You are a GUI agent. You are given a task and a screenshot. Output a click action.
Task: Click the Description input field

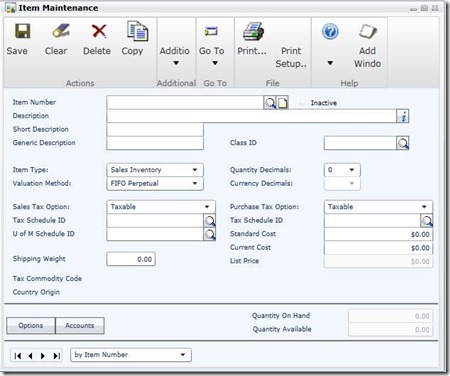(x=251, y=116)
